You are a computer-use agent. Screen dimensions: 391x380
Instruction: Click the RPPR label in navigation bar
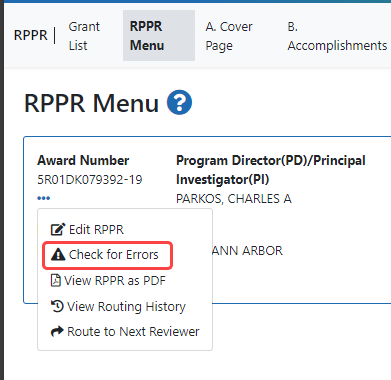pyautogui.click(x=31, y=35)
